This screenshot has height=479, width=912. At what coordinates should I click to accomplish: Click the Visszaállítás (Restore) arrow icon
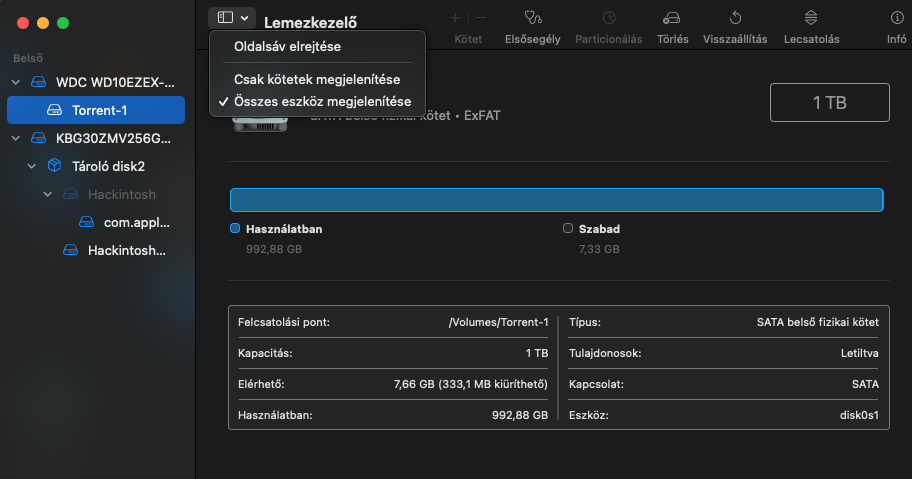pyautogui.click(x=735, y=18)
